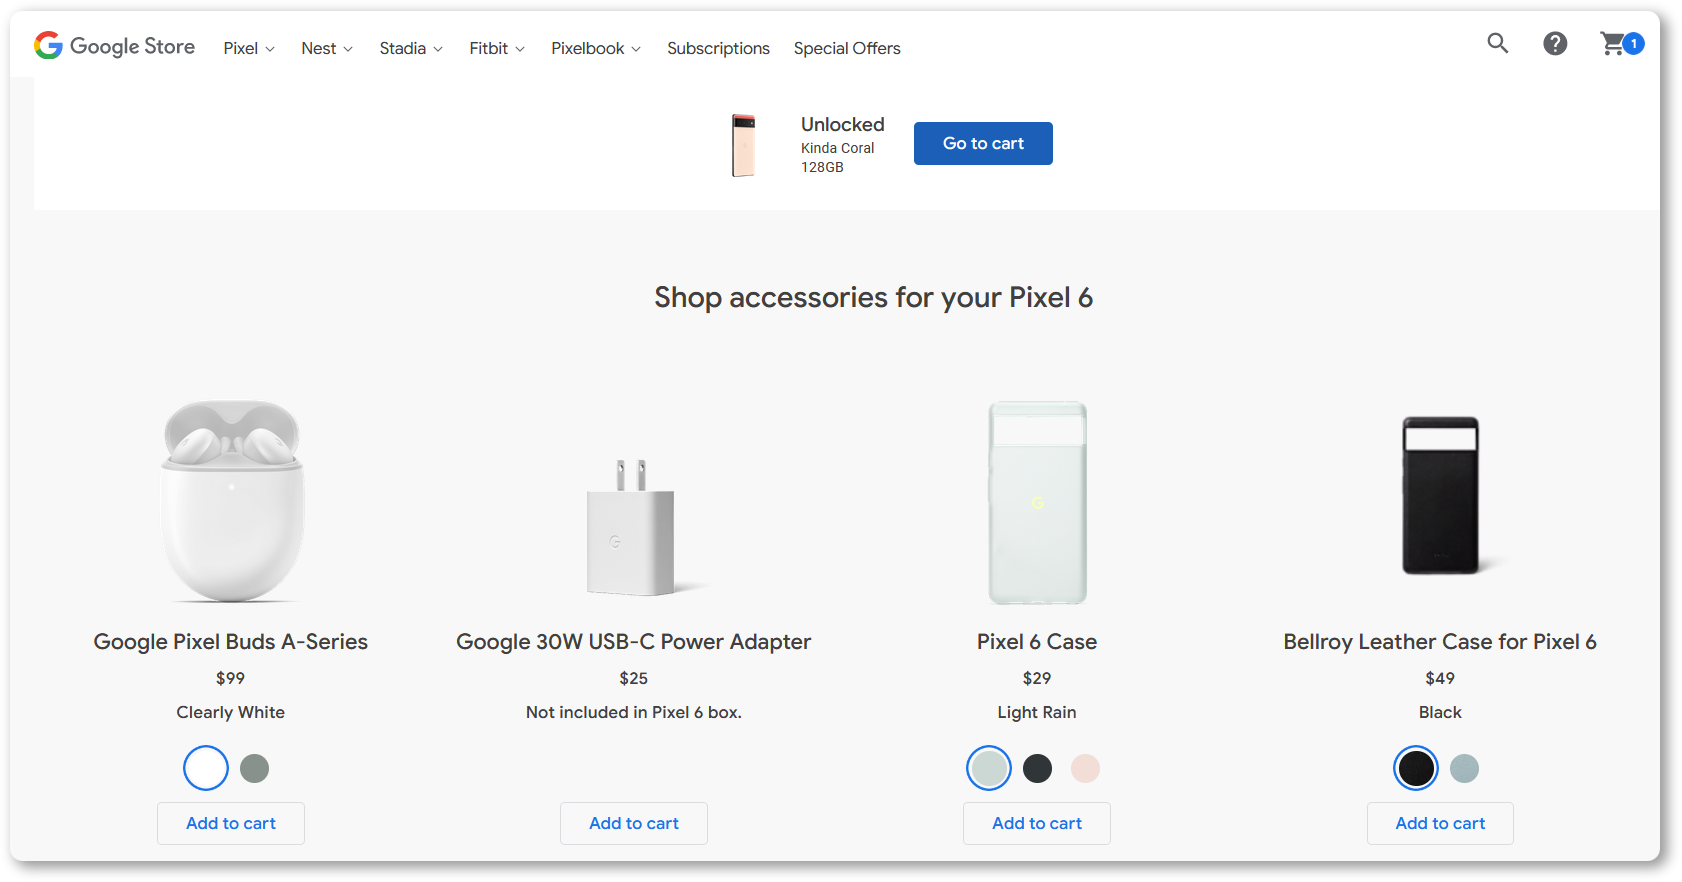Expand the Pixelbook menu dropdown
Image resolution: width=1682 pixels, height=882 pixels.
point(596,48)
